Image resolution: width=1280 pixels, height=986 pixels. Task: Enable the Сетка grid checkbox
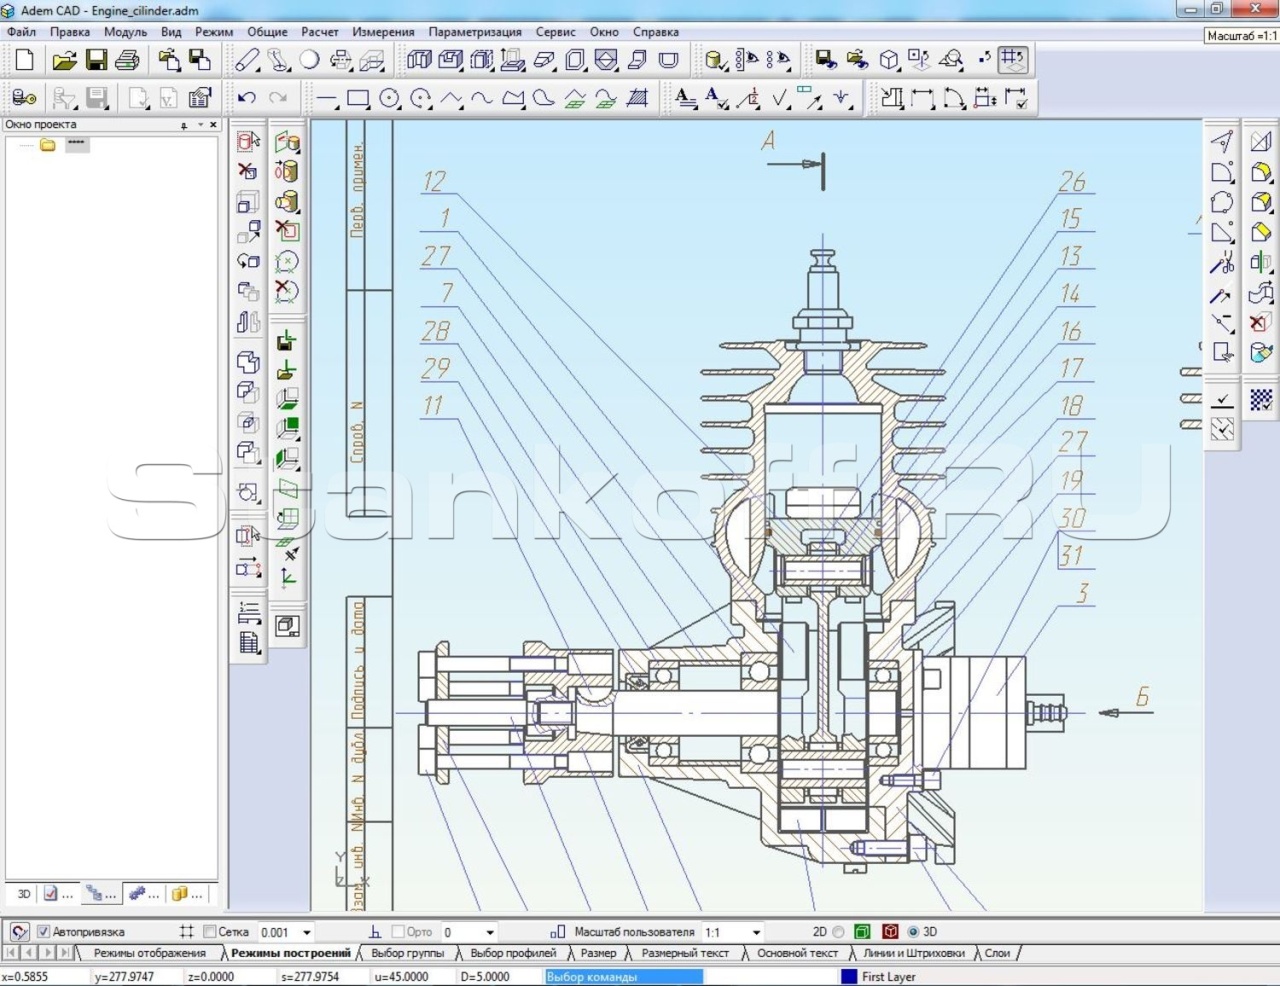(209, 932)
